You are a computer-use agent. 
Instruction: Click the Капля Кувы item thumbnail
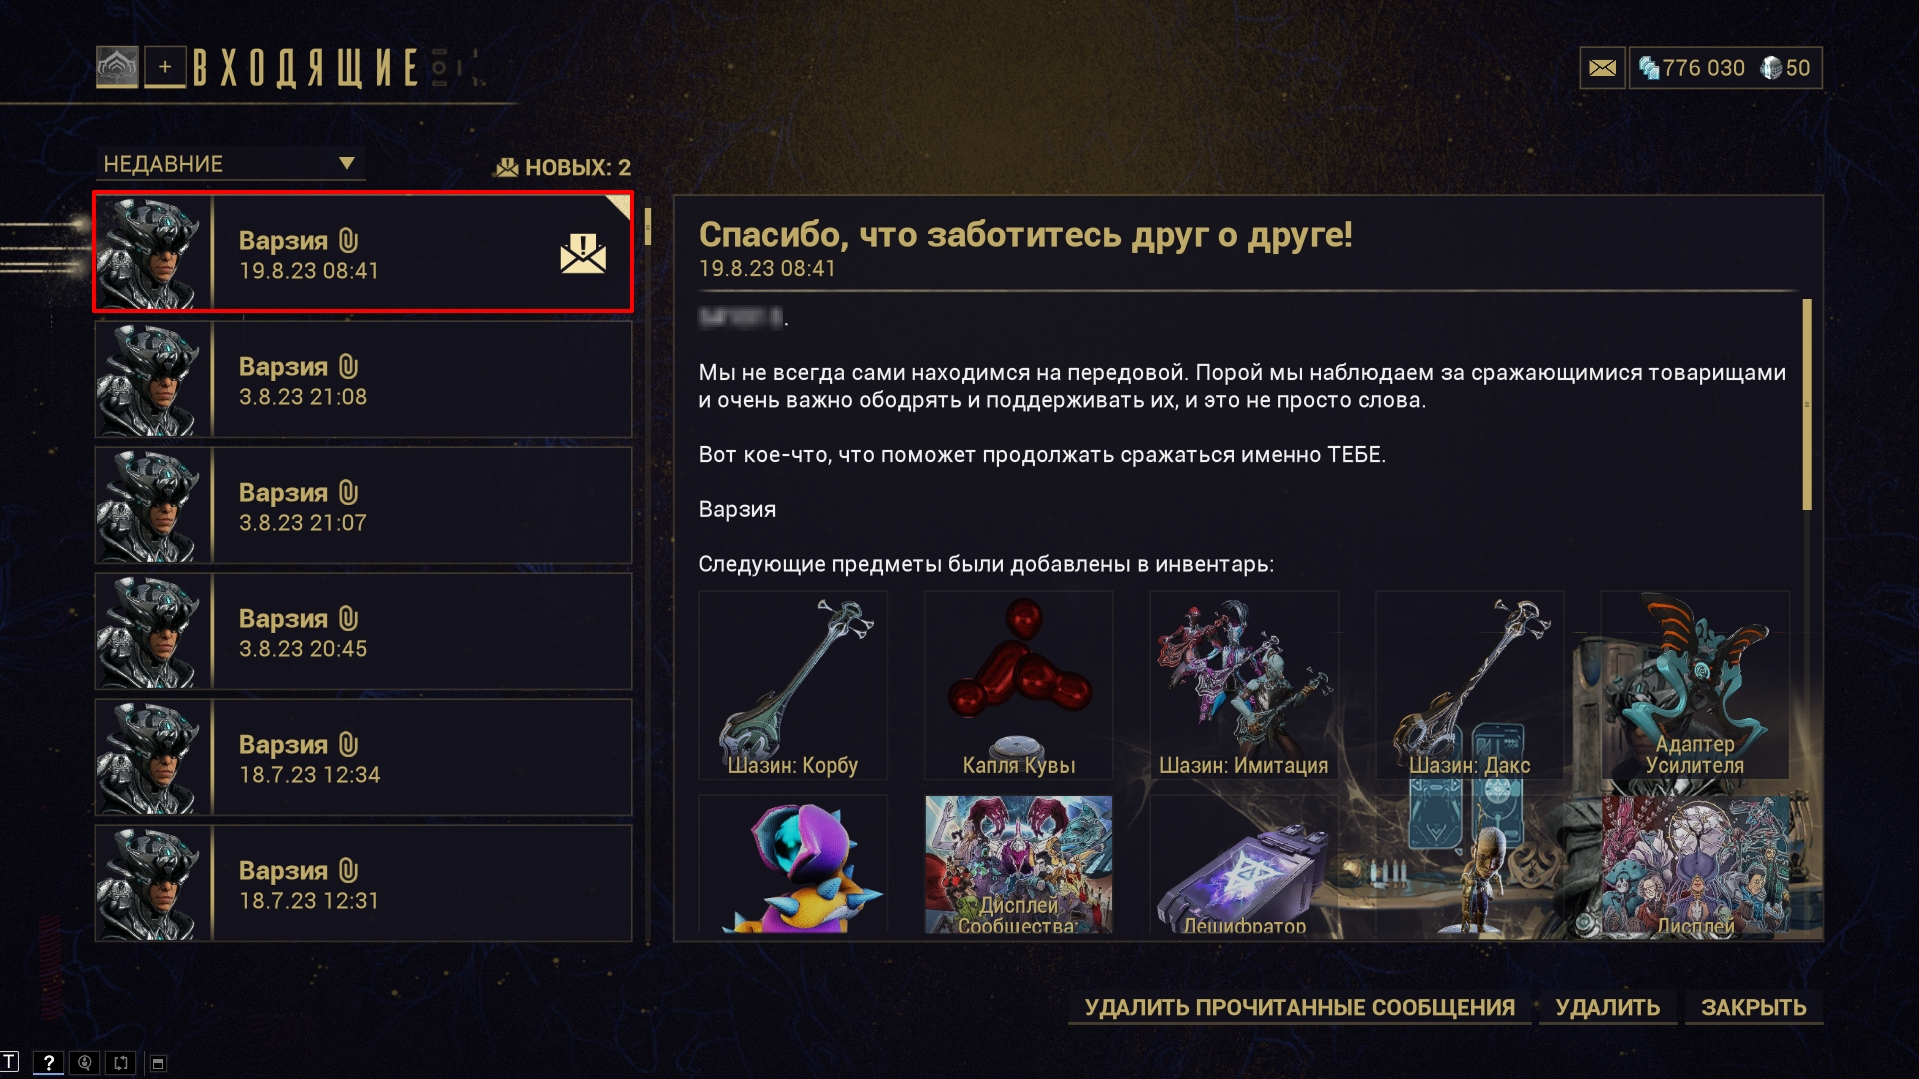tap(1018, 685)
